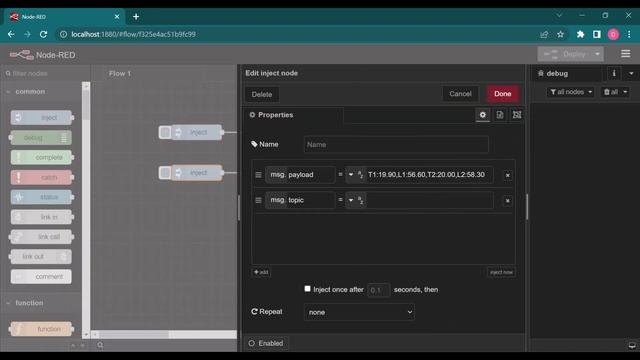
Task: Click into the Name input field
Action: click(x=396, y=144)
